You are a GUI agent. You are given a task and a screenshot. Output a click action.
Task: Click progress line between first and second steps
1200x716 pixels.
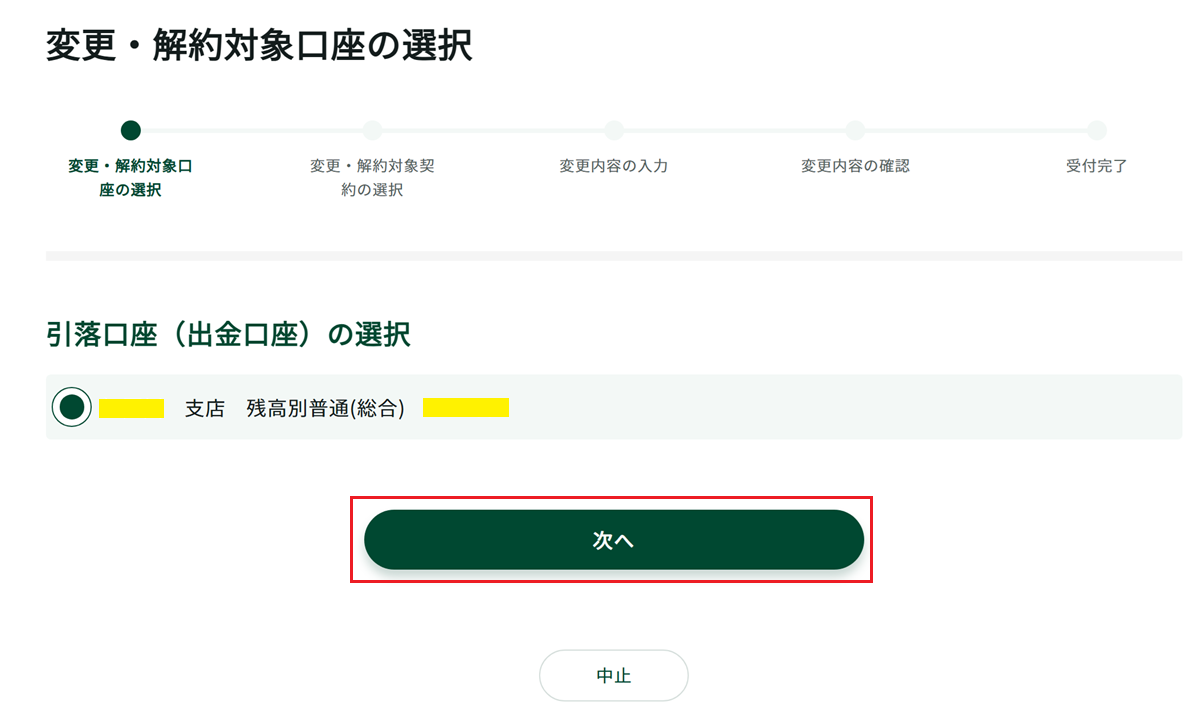[251, 130]
